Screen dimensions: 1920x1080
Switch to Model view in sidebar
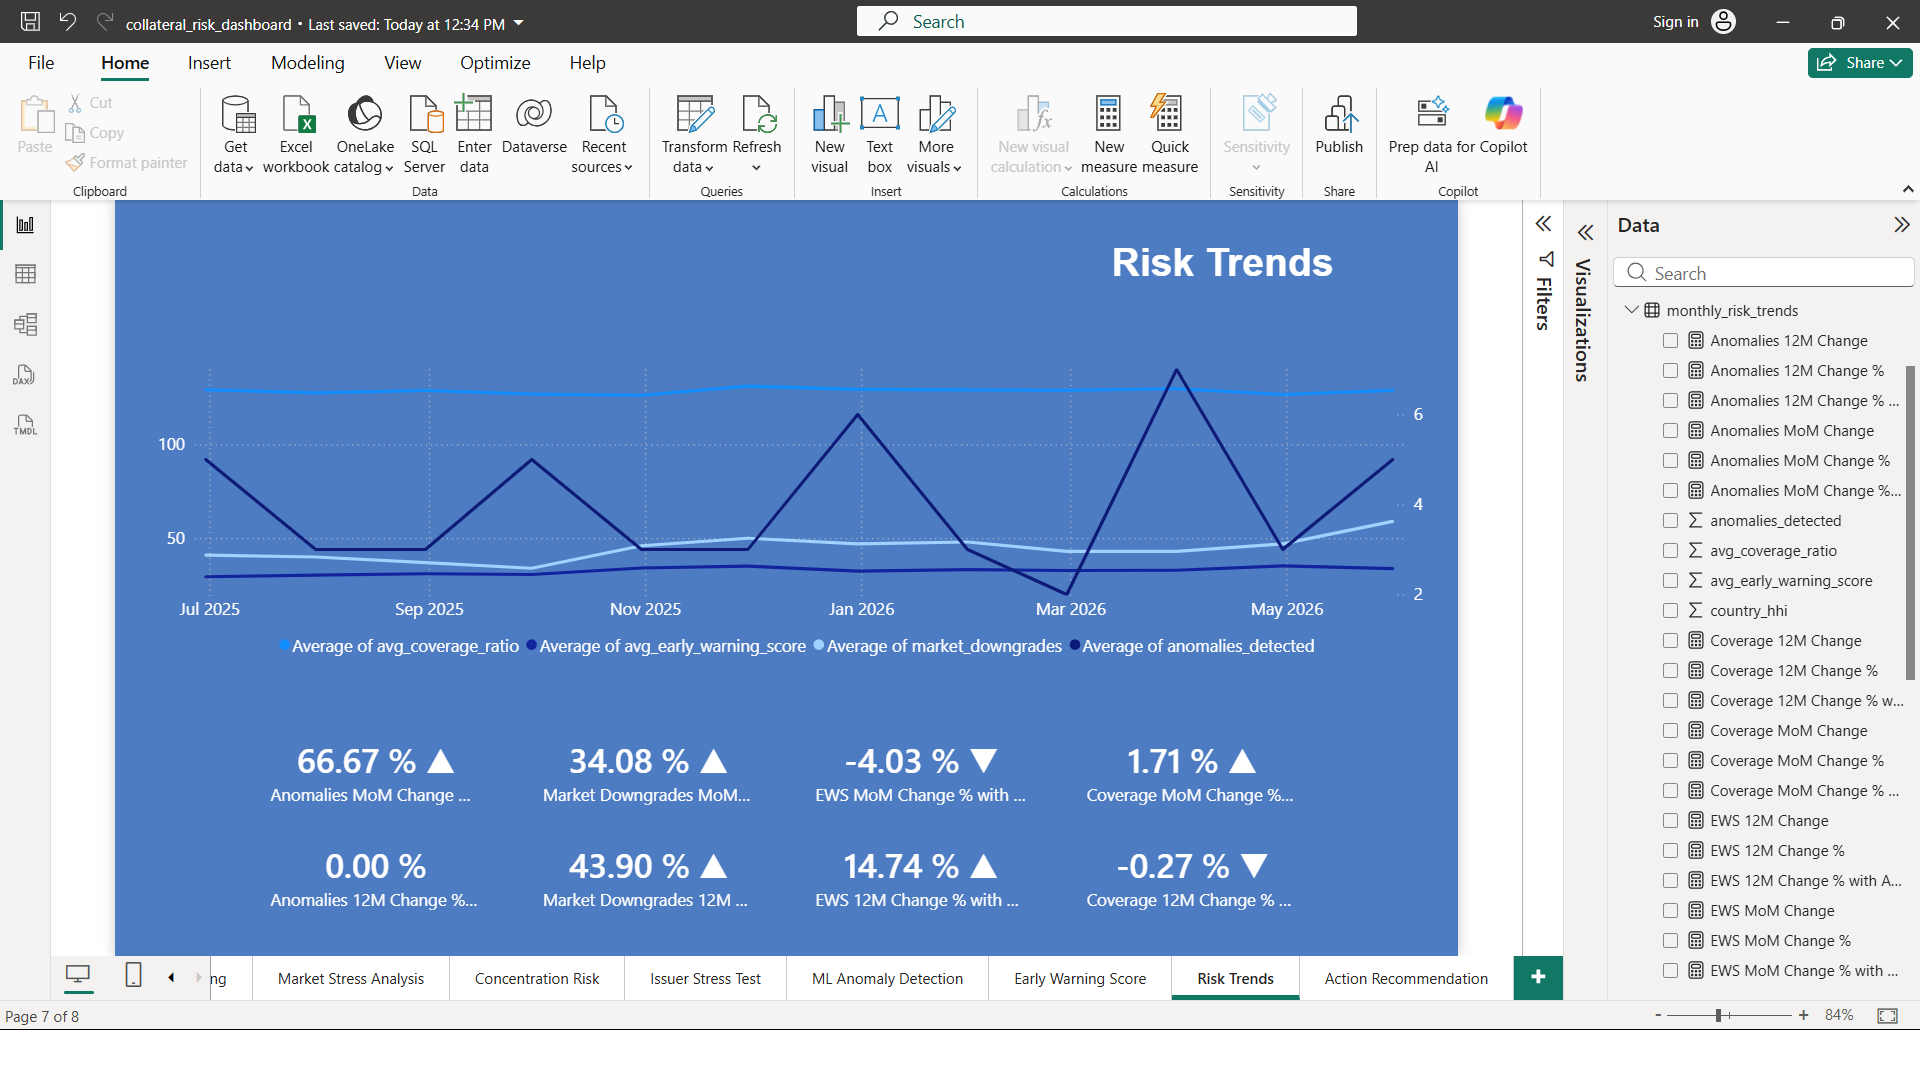(x=26, y=324)
